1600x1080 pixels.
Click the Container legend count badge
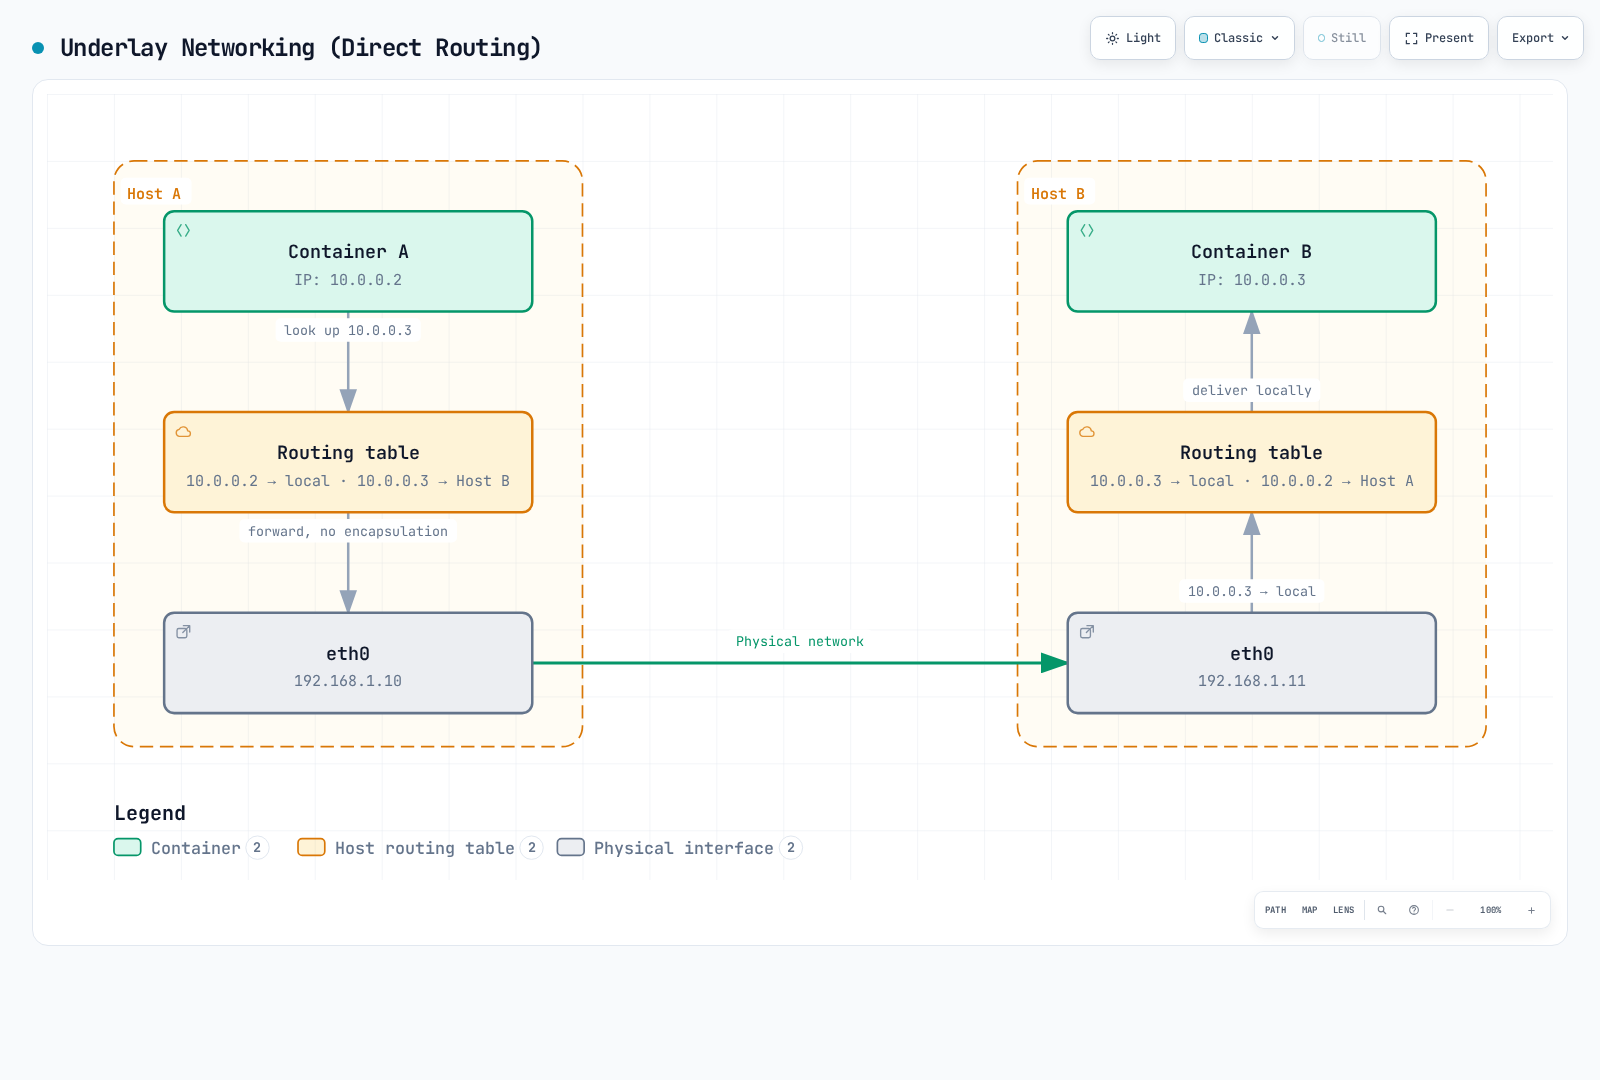257,848
